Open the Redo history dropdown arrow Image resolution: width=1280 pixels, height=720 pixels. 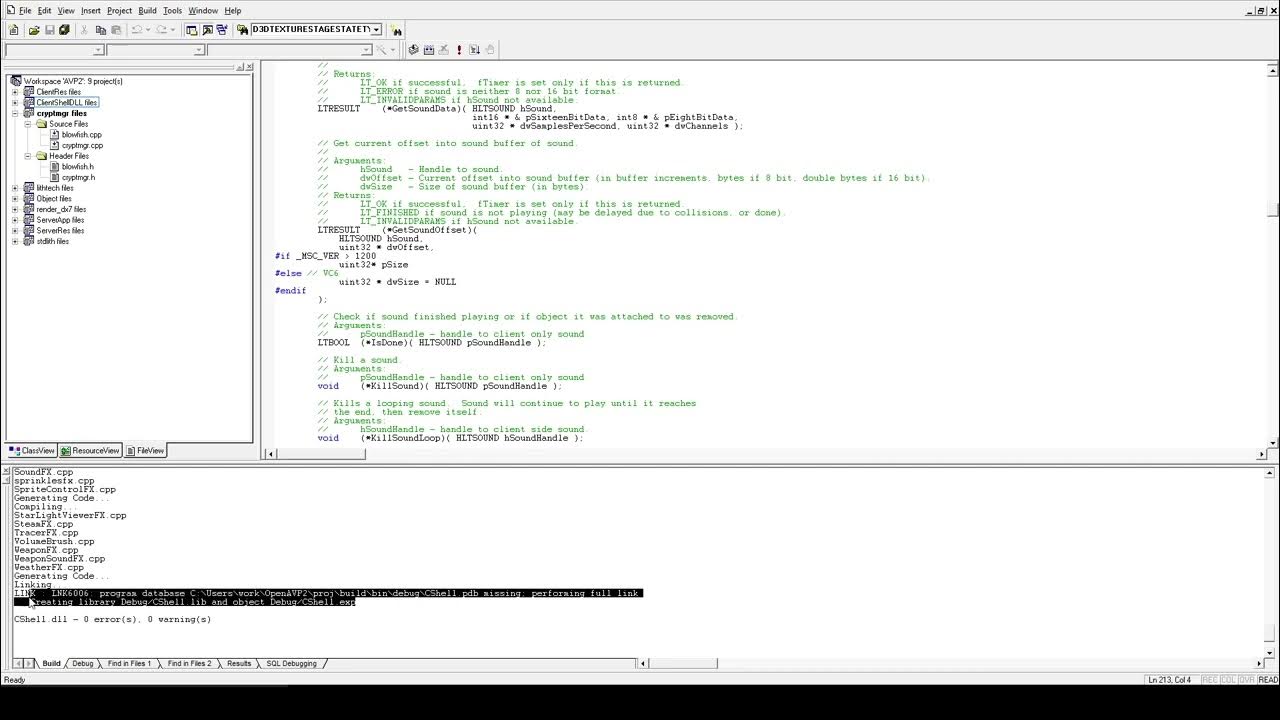point(172,30)
